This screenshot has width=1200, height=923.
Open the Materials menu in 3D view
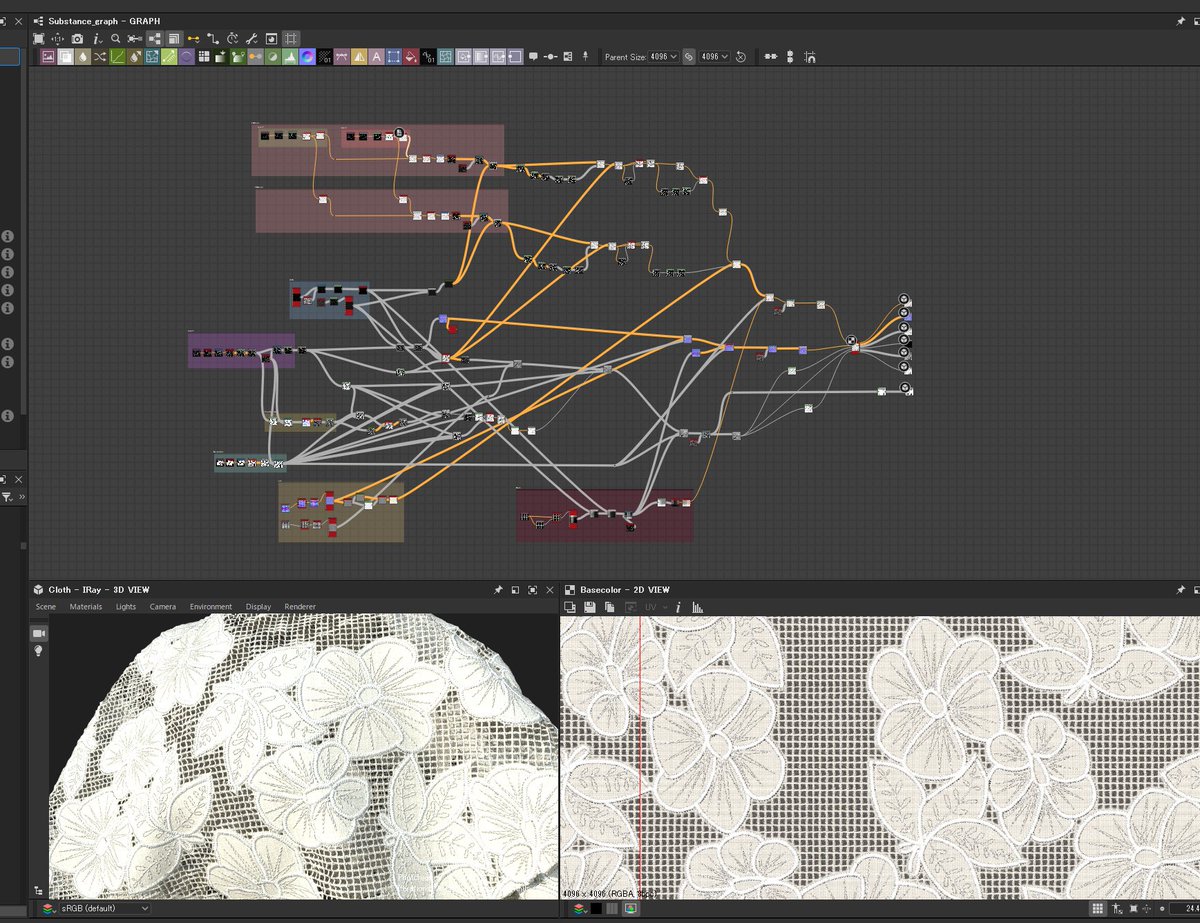[86, 607]
